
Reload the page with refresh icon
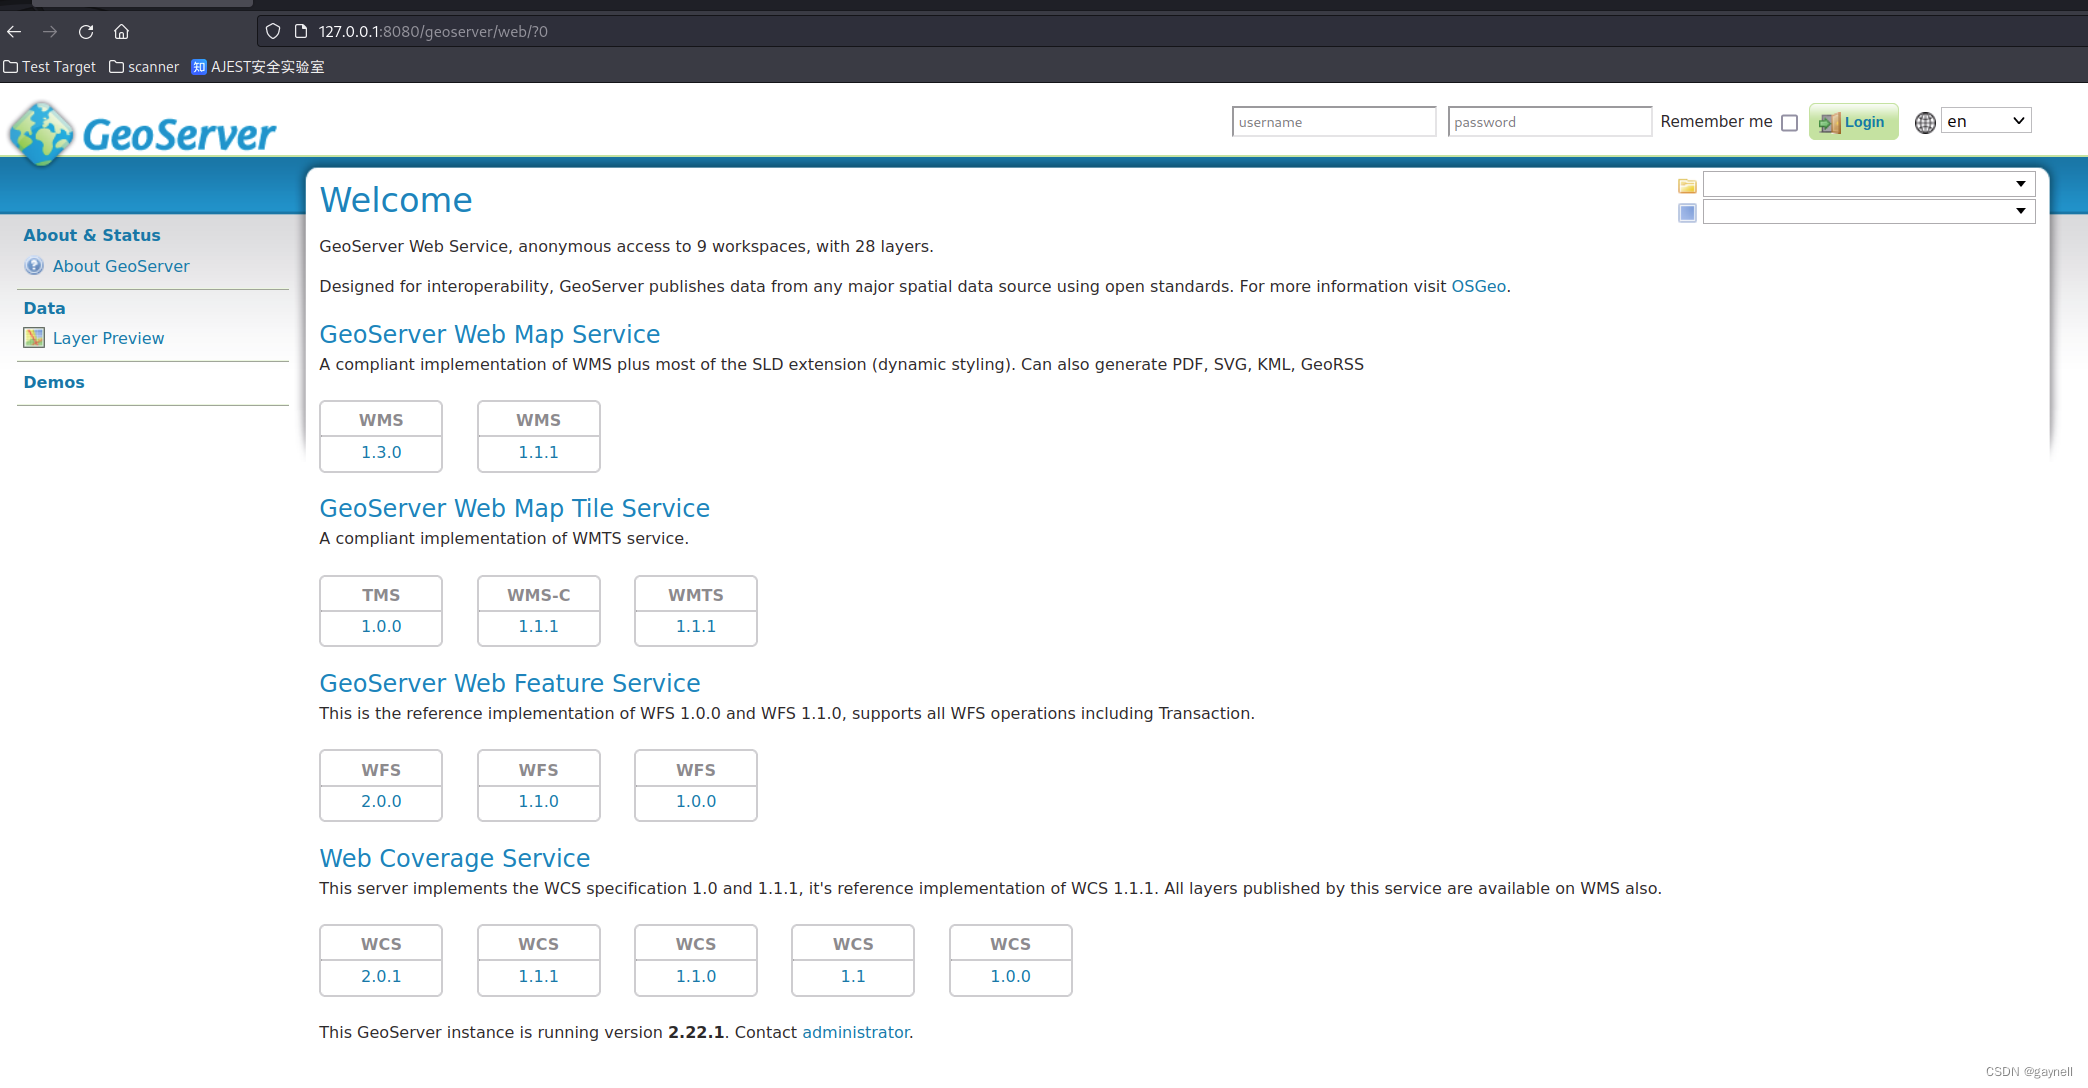pyautogui.click(x=86, y=32)
